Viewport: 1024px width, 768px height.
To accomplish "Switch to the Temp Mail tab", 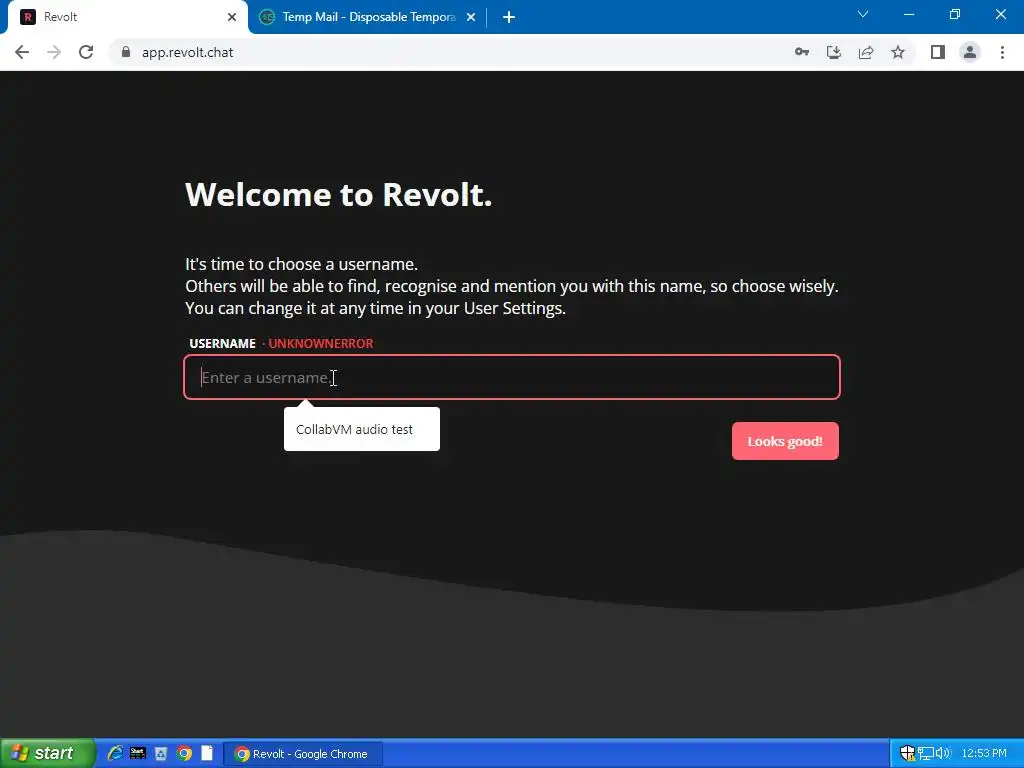I will pos(368,17).
